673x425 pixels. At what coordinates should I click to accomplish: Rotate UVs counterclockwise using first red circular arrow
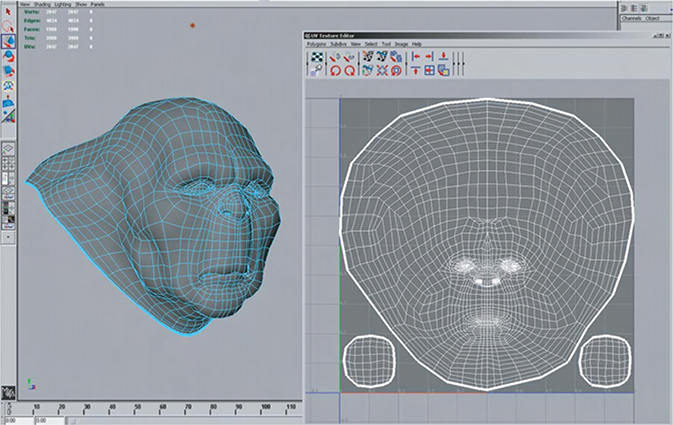tap(335, 71)
